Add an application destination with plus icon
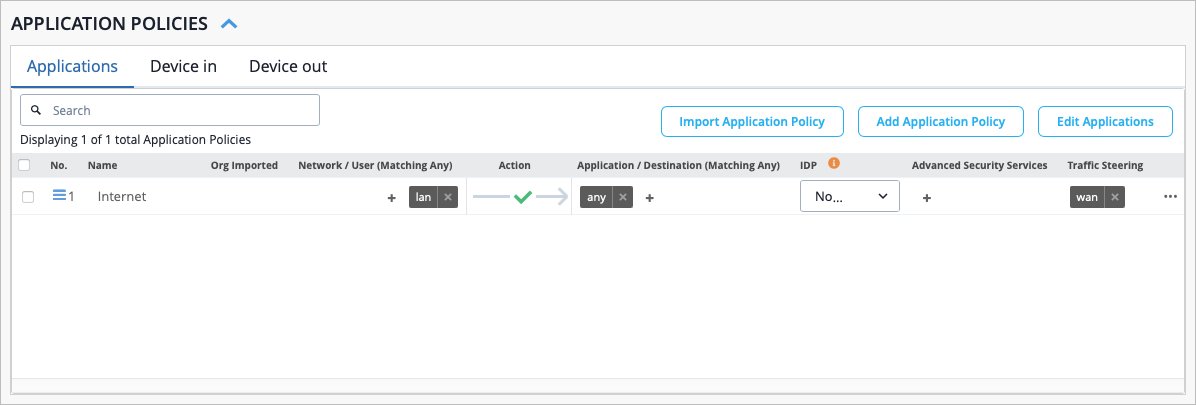This screenshot has width=1196, height=405. click(x=649, y=198)
